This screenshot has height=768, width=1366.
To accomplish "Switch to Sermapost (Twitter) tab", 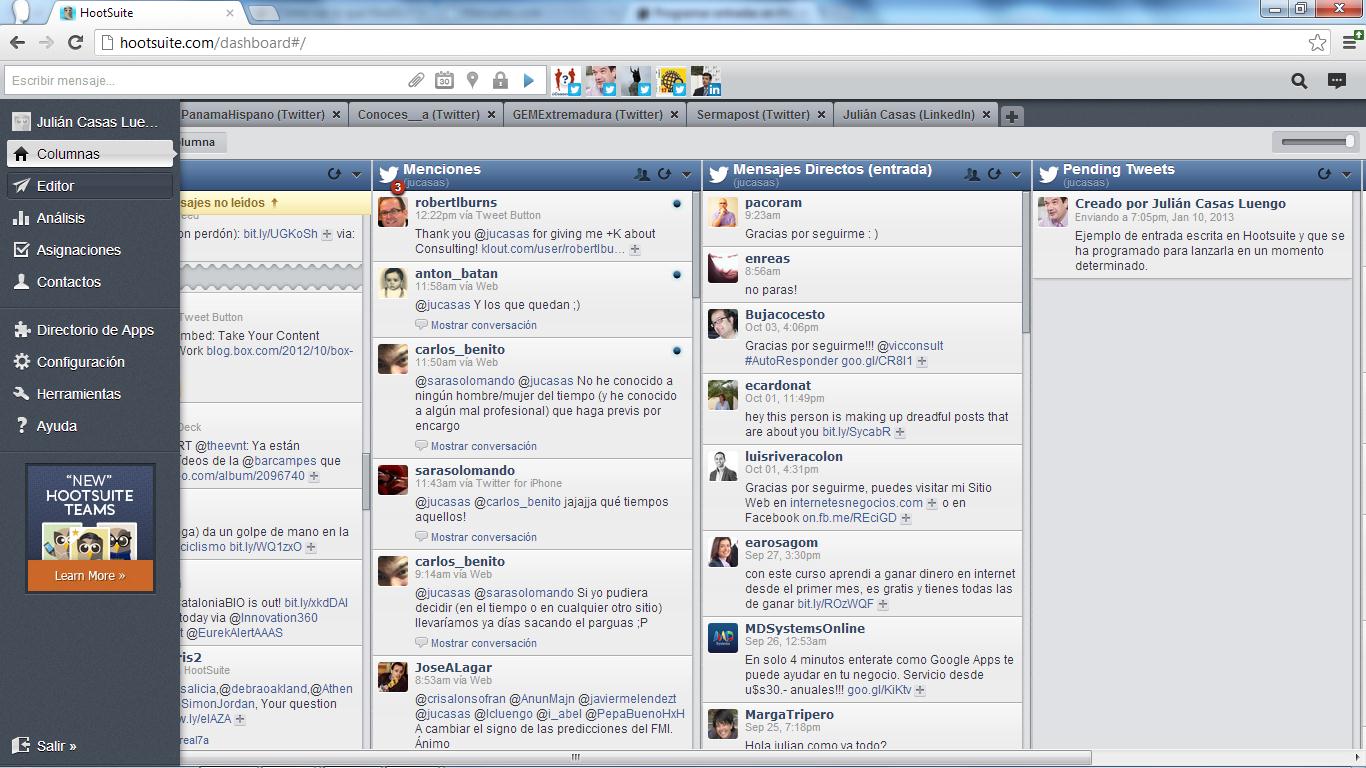I will click(753, 115).
